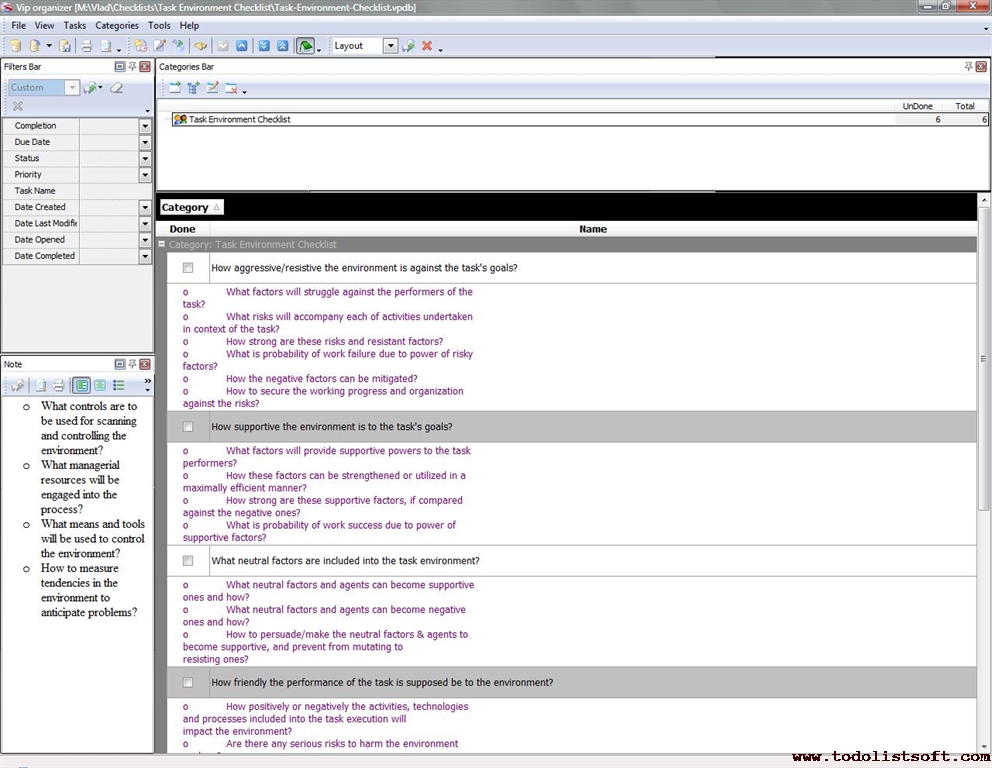The width and height of the screenshot is (992, 768).
Task: Check the 'How aggressive/resistive' task checkbox
Action: pyautogui.click(x=188, y=268)
